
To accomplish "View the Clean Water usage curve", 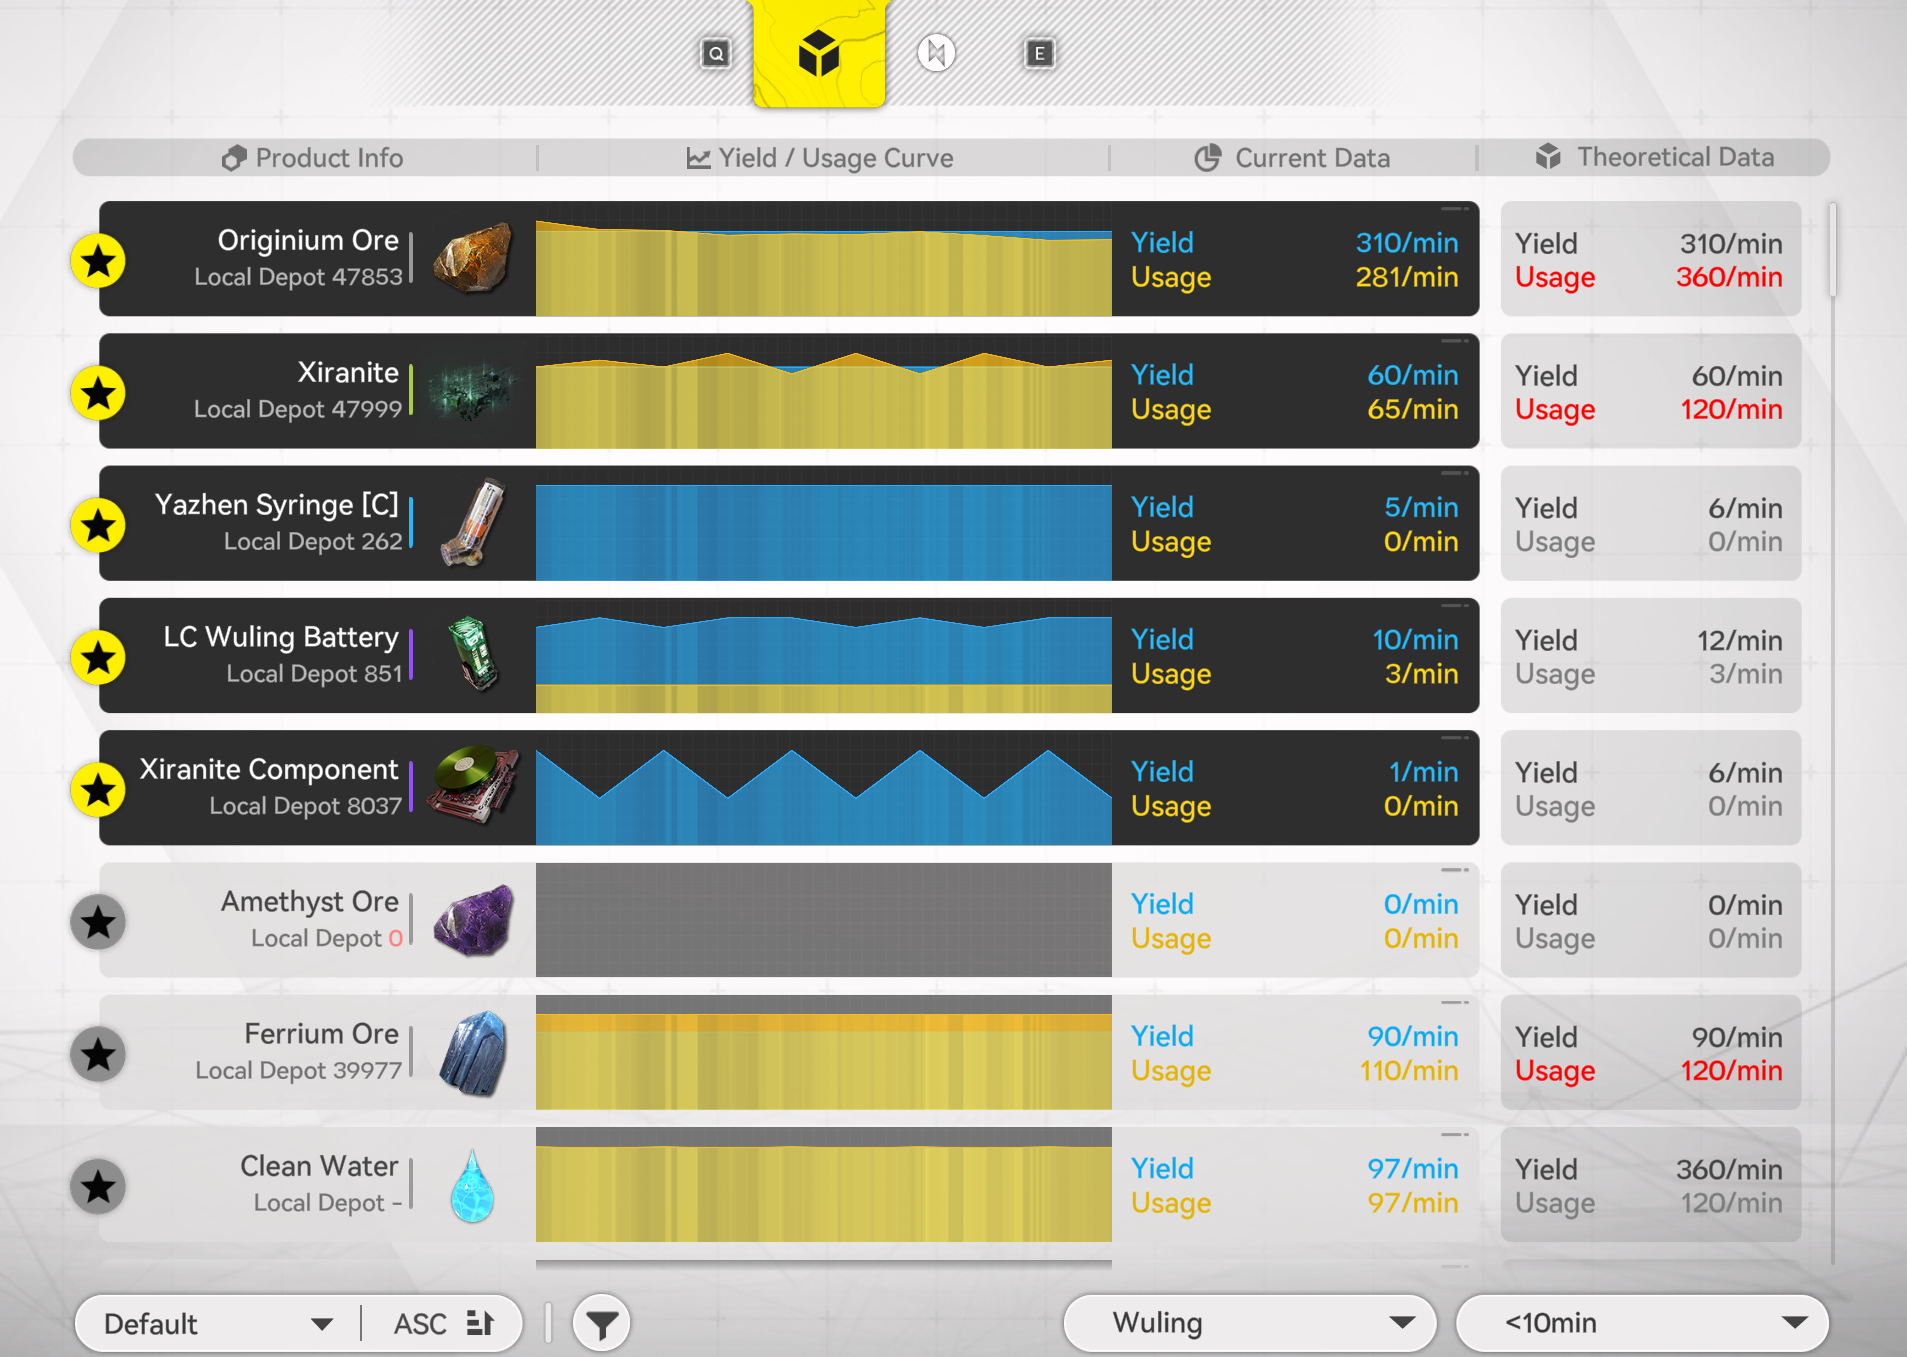I will pyautogui.click(x=824, y=1185).
